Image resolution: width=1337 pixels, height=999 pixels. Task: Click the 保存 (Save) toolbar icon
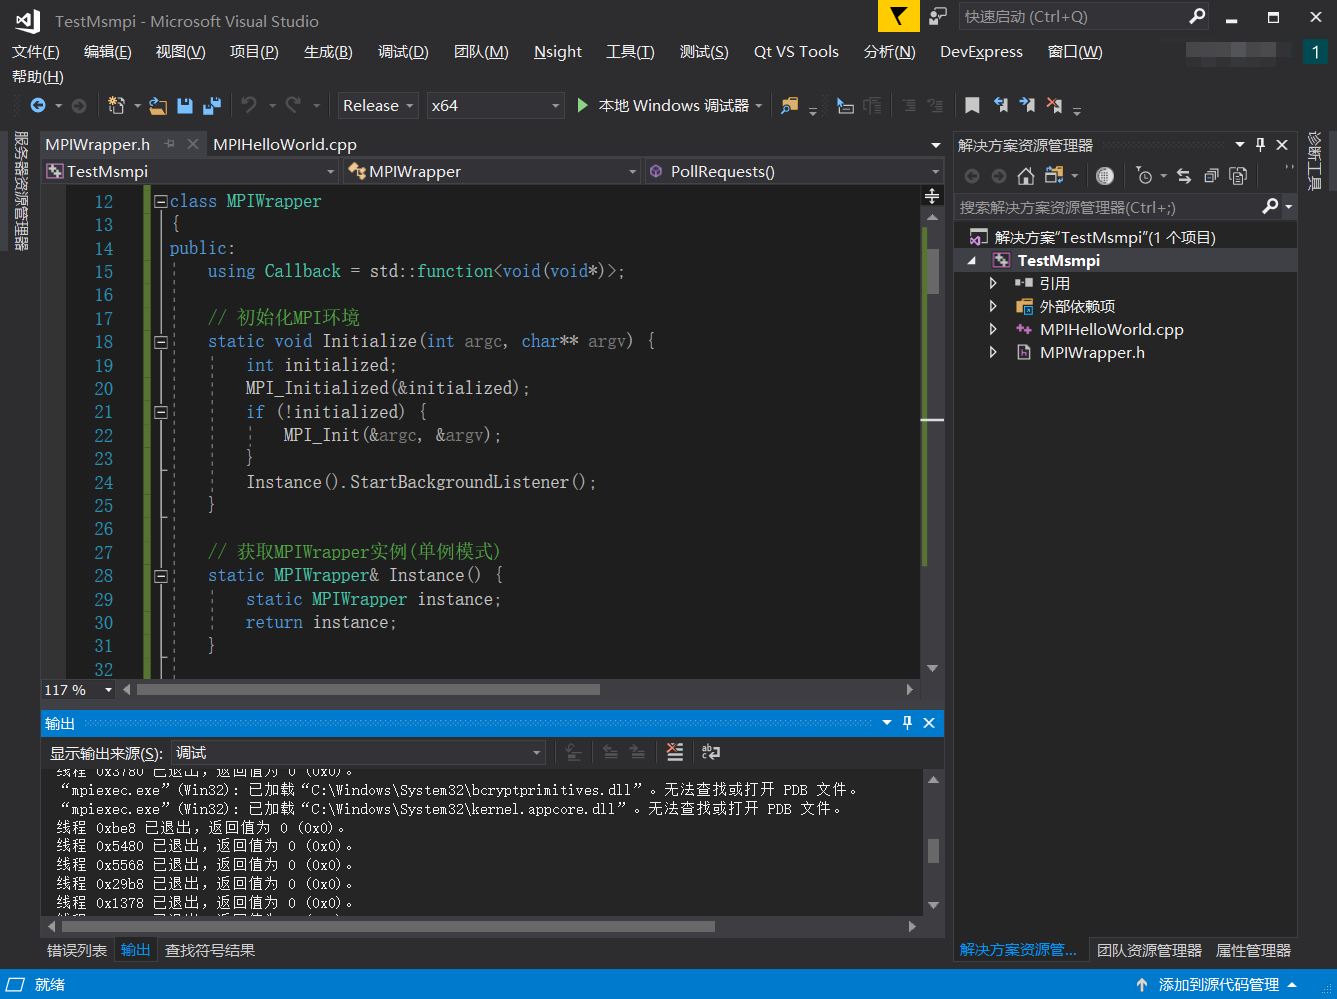pyautogui.click(x=186, y=105)
